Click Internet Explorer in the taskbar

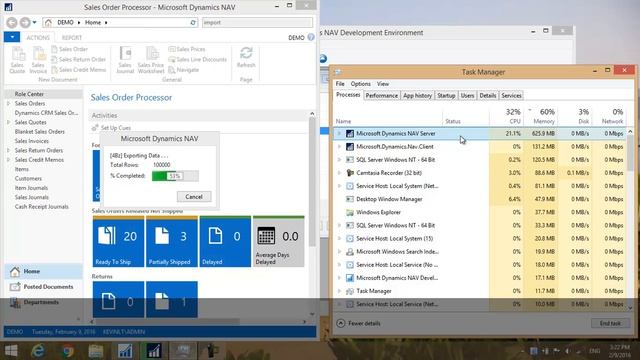click(x=38, y=351)
